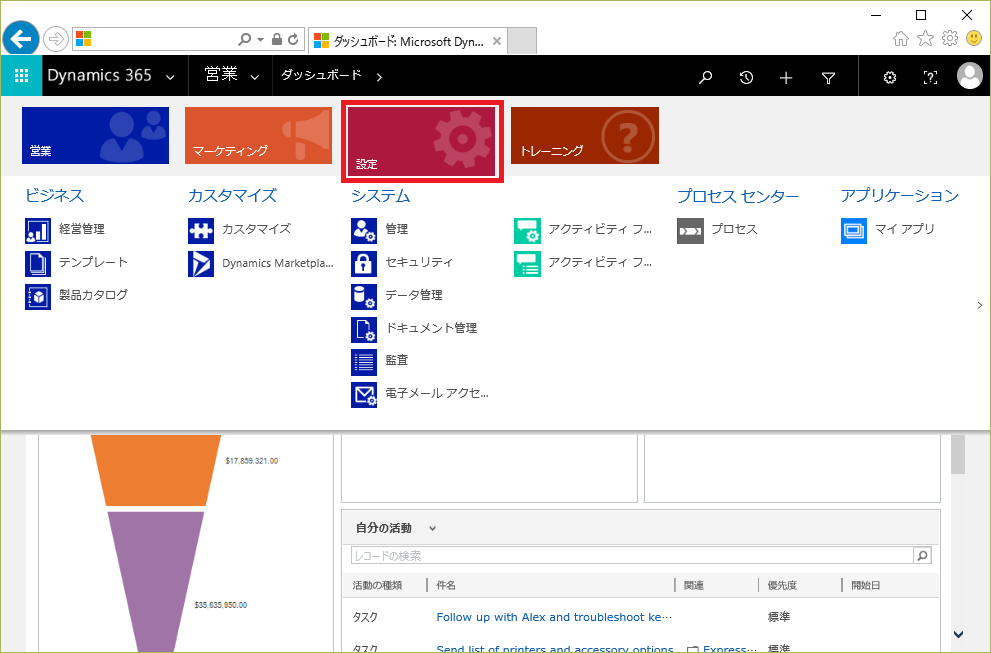This screenshot has width=991, height=653.
Task: Open the settings gear in the black navigation bar
Action: [x=890, y=77]
